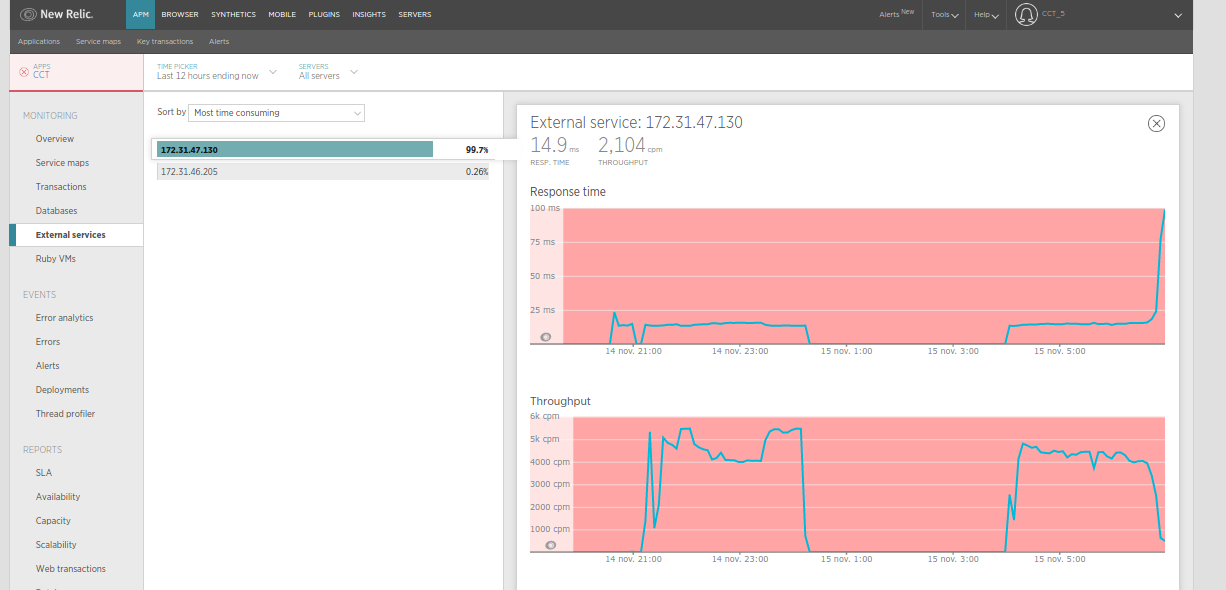
Task: Open the Help dropdown menu
Action: (x=986, y=15)
